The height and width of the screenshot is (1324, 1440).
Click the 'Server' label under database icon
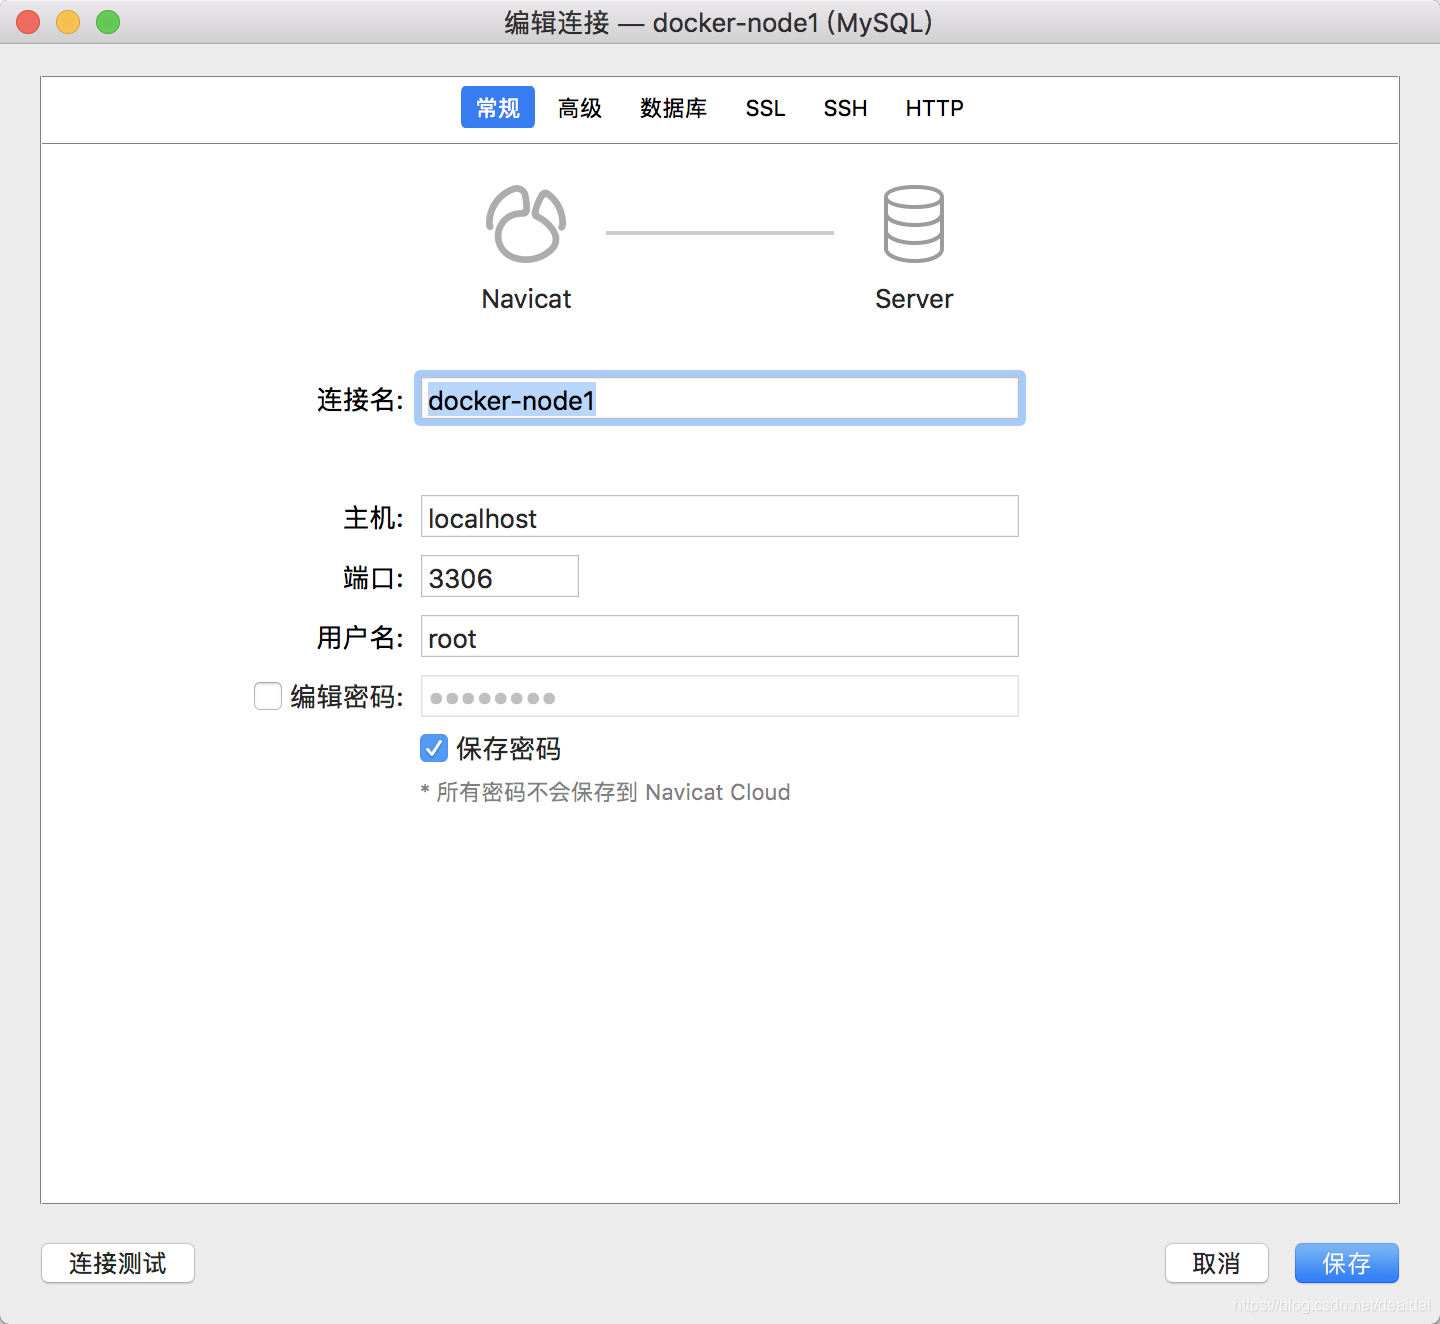point(914,299)
